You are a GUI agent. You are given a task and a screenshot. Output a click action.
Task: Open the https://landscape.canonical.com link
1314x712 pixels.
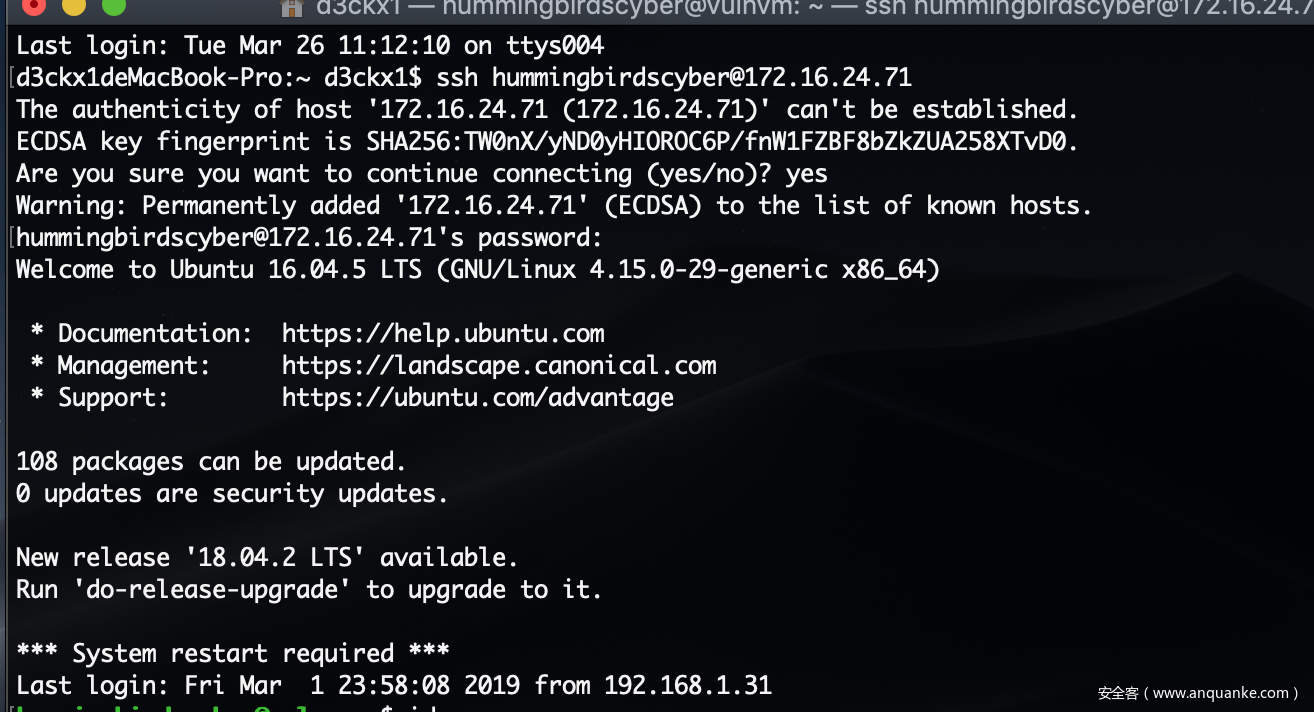(x=499, y=365)
